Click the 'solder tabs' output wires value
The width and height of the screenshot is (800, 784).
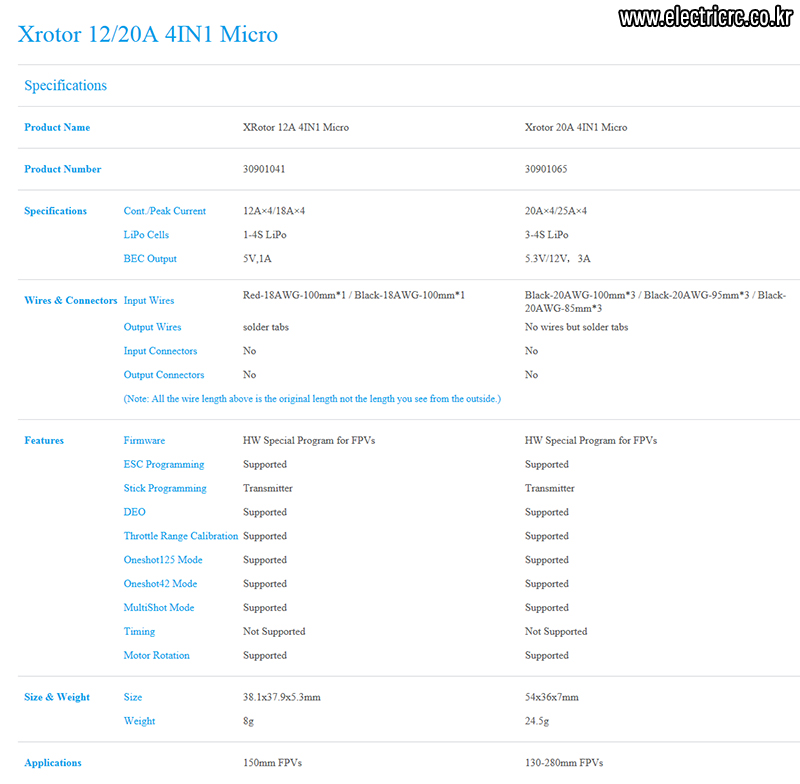click(266, 327)
